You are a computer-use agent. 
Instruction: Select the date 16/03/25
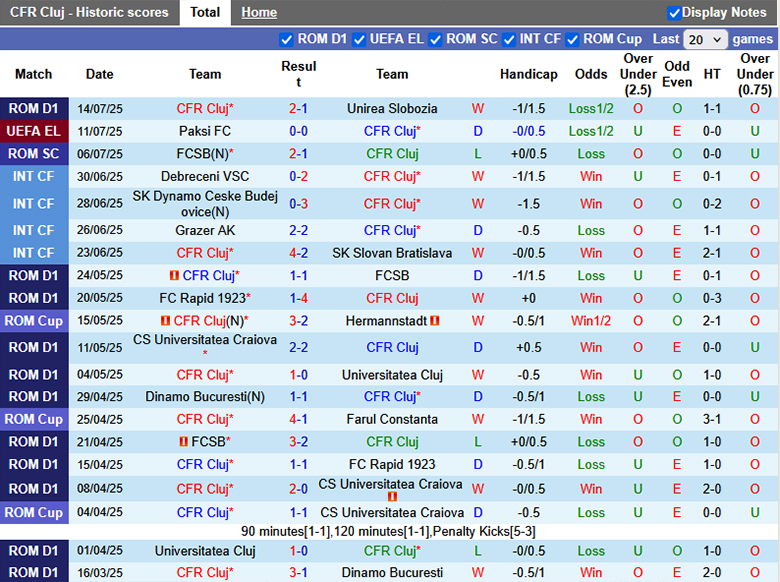99,573
